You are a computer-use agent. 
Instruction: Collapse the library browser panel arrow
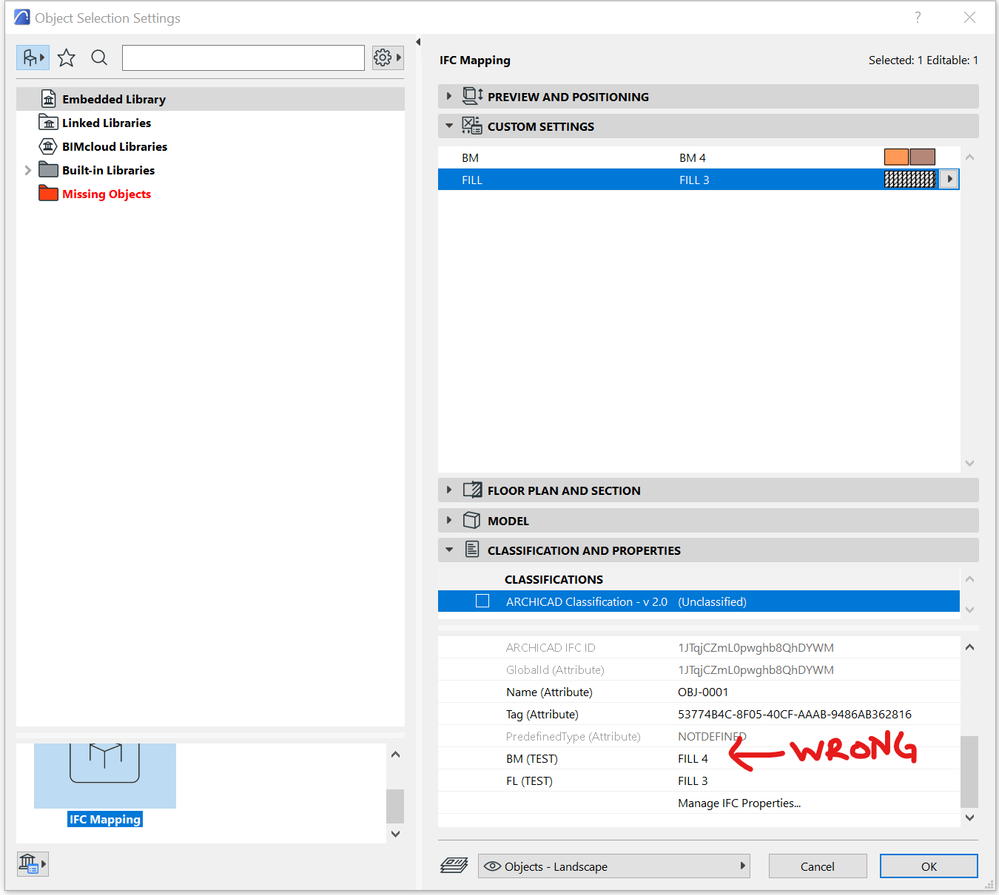click(418, 42)
